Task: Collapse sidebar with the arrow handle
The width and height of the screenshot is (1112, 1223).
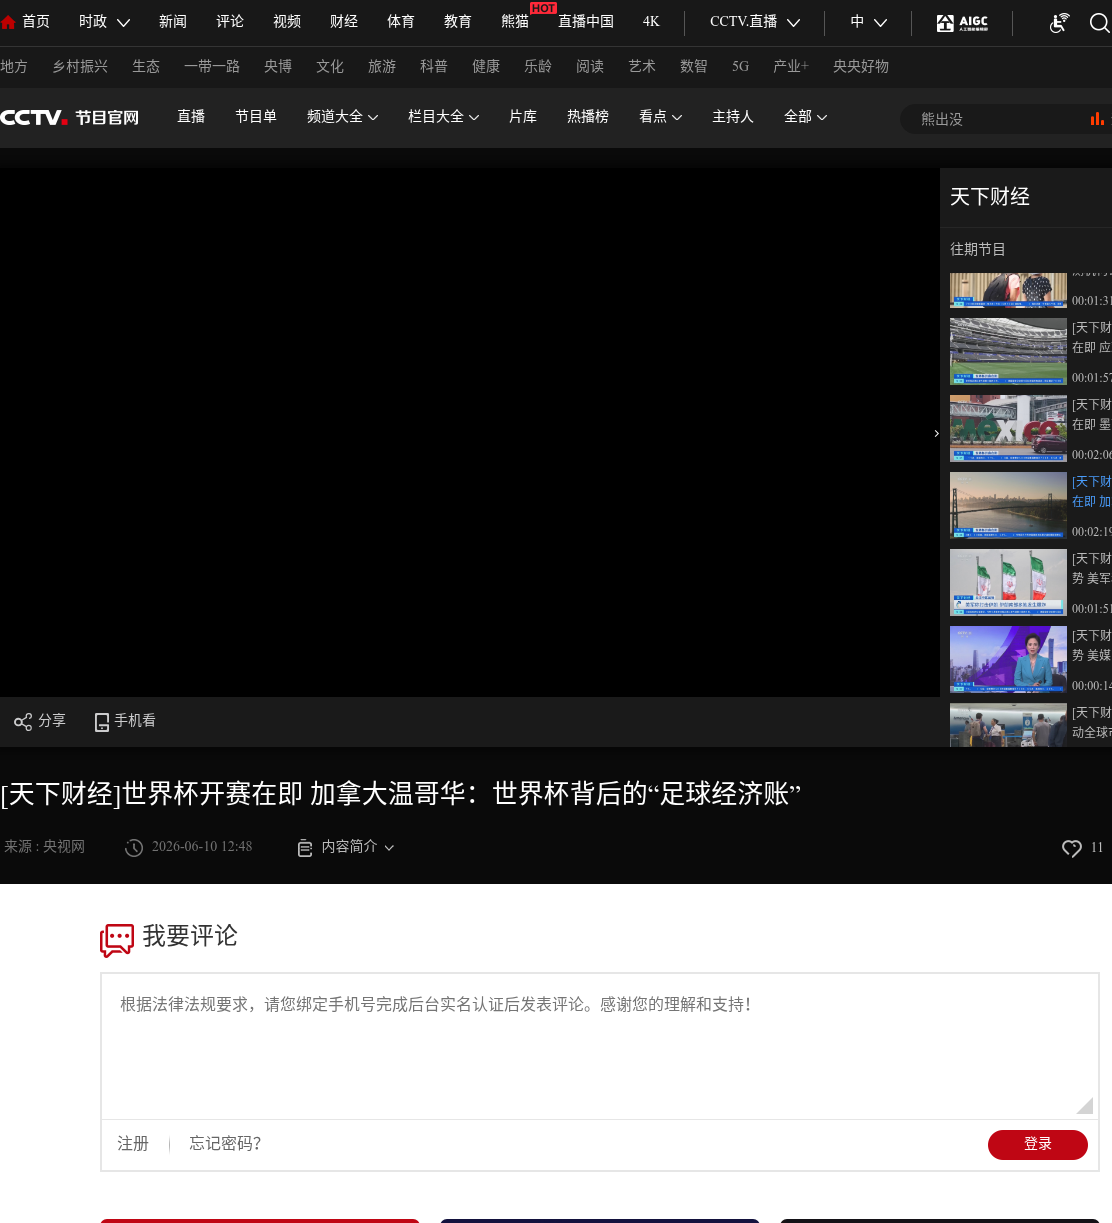Action: click(936, 433)
